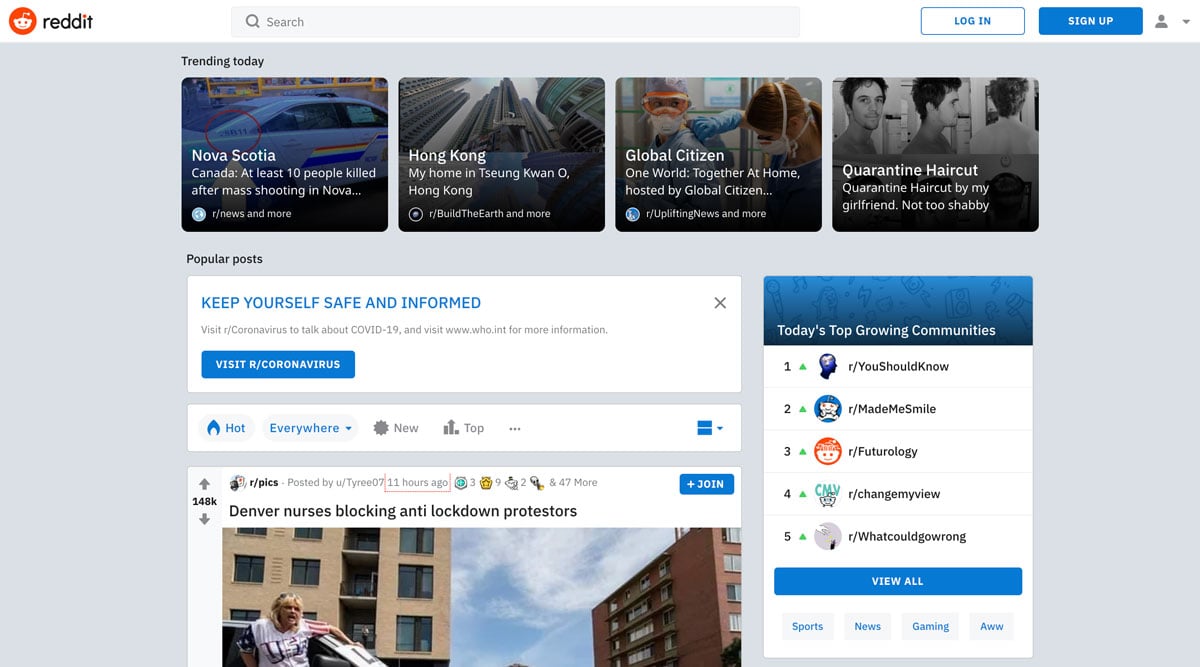The width and height of the screenshot is (1200, 667).
Task: Dismiss the Keep Yourself Safe banner
Action: [720, 303]
